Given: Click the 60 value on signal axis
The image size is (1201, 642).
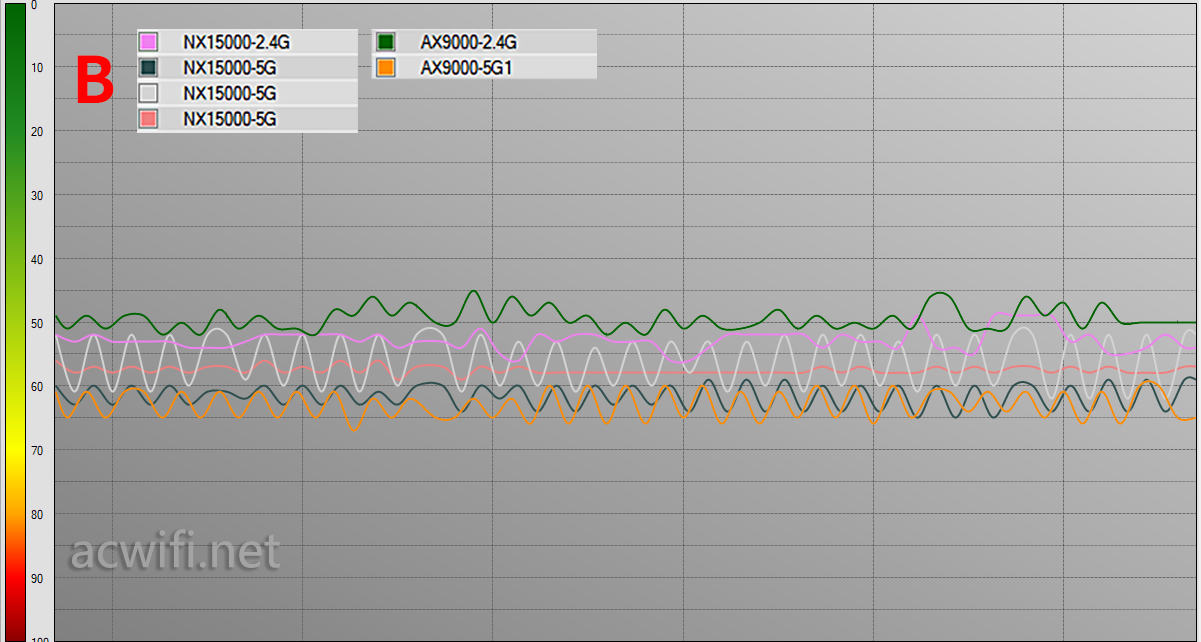Looking at the screenshot, I should pyautogui.click(x=37, y=387).
